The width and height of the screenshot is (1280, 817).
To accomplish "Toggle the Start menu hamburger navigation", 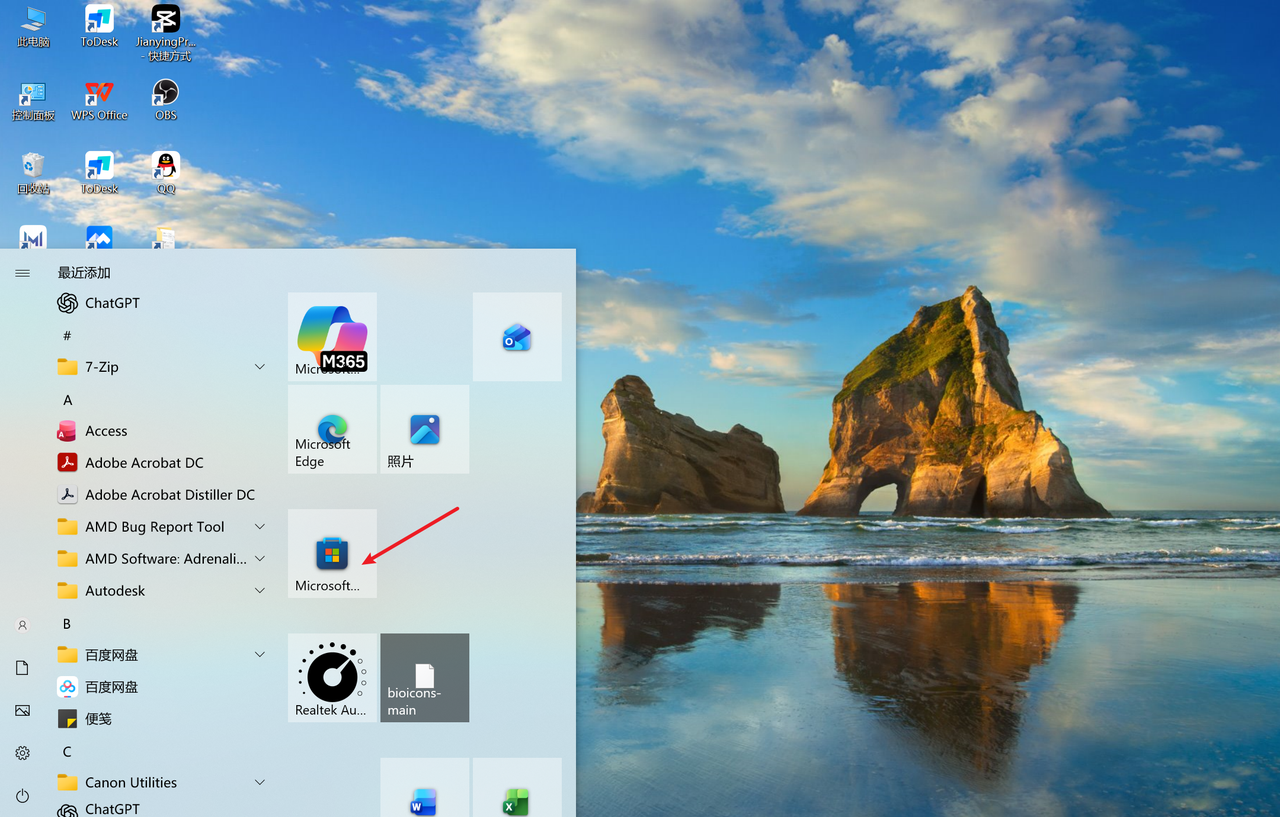I will 22,273.
